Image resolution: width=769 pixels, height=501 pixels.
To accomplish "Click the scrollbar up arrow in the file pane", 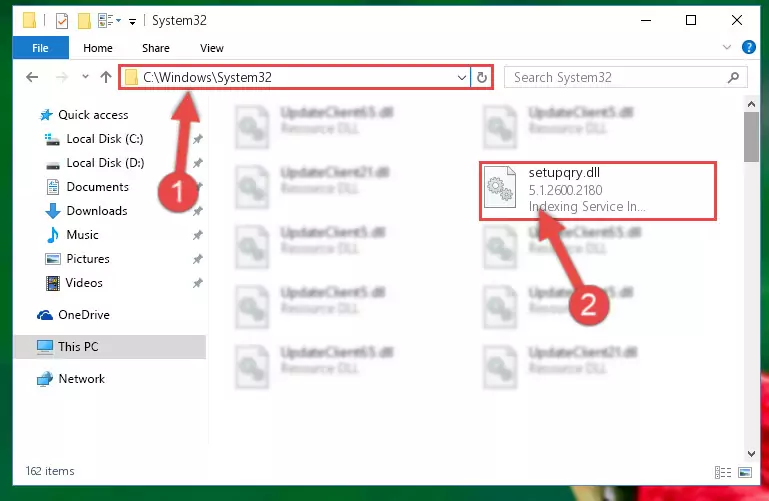I will pyautogui.click(x=751, y=104).
